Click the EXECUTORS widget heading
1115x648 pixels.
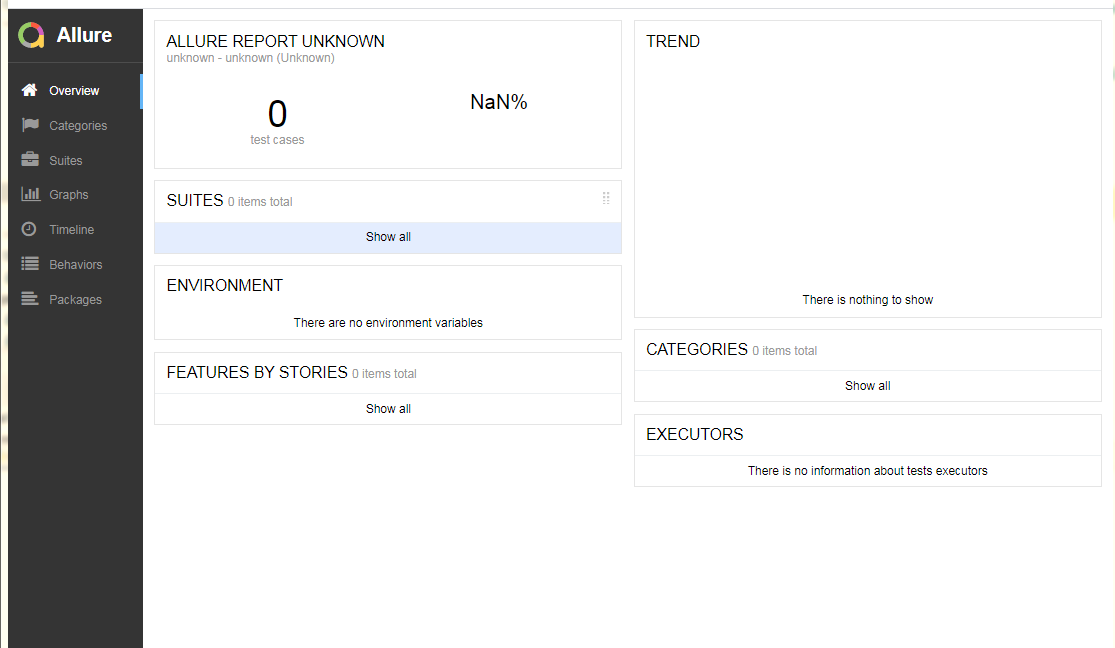[695, 434]
